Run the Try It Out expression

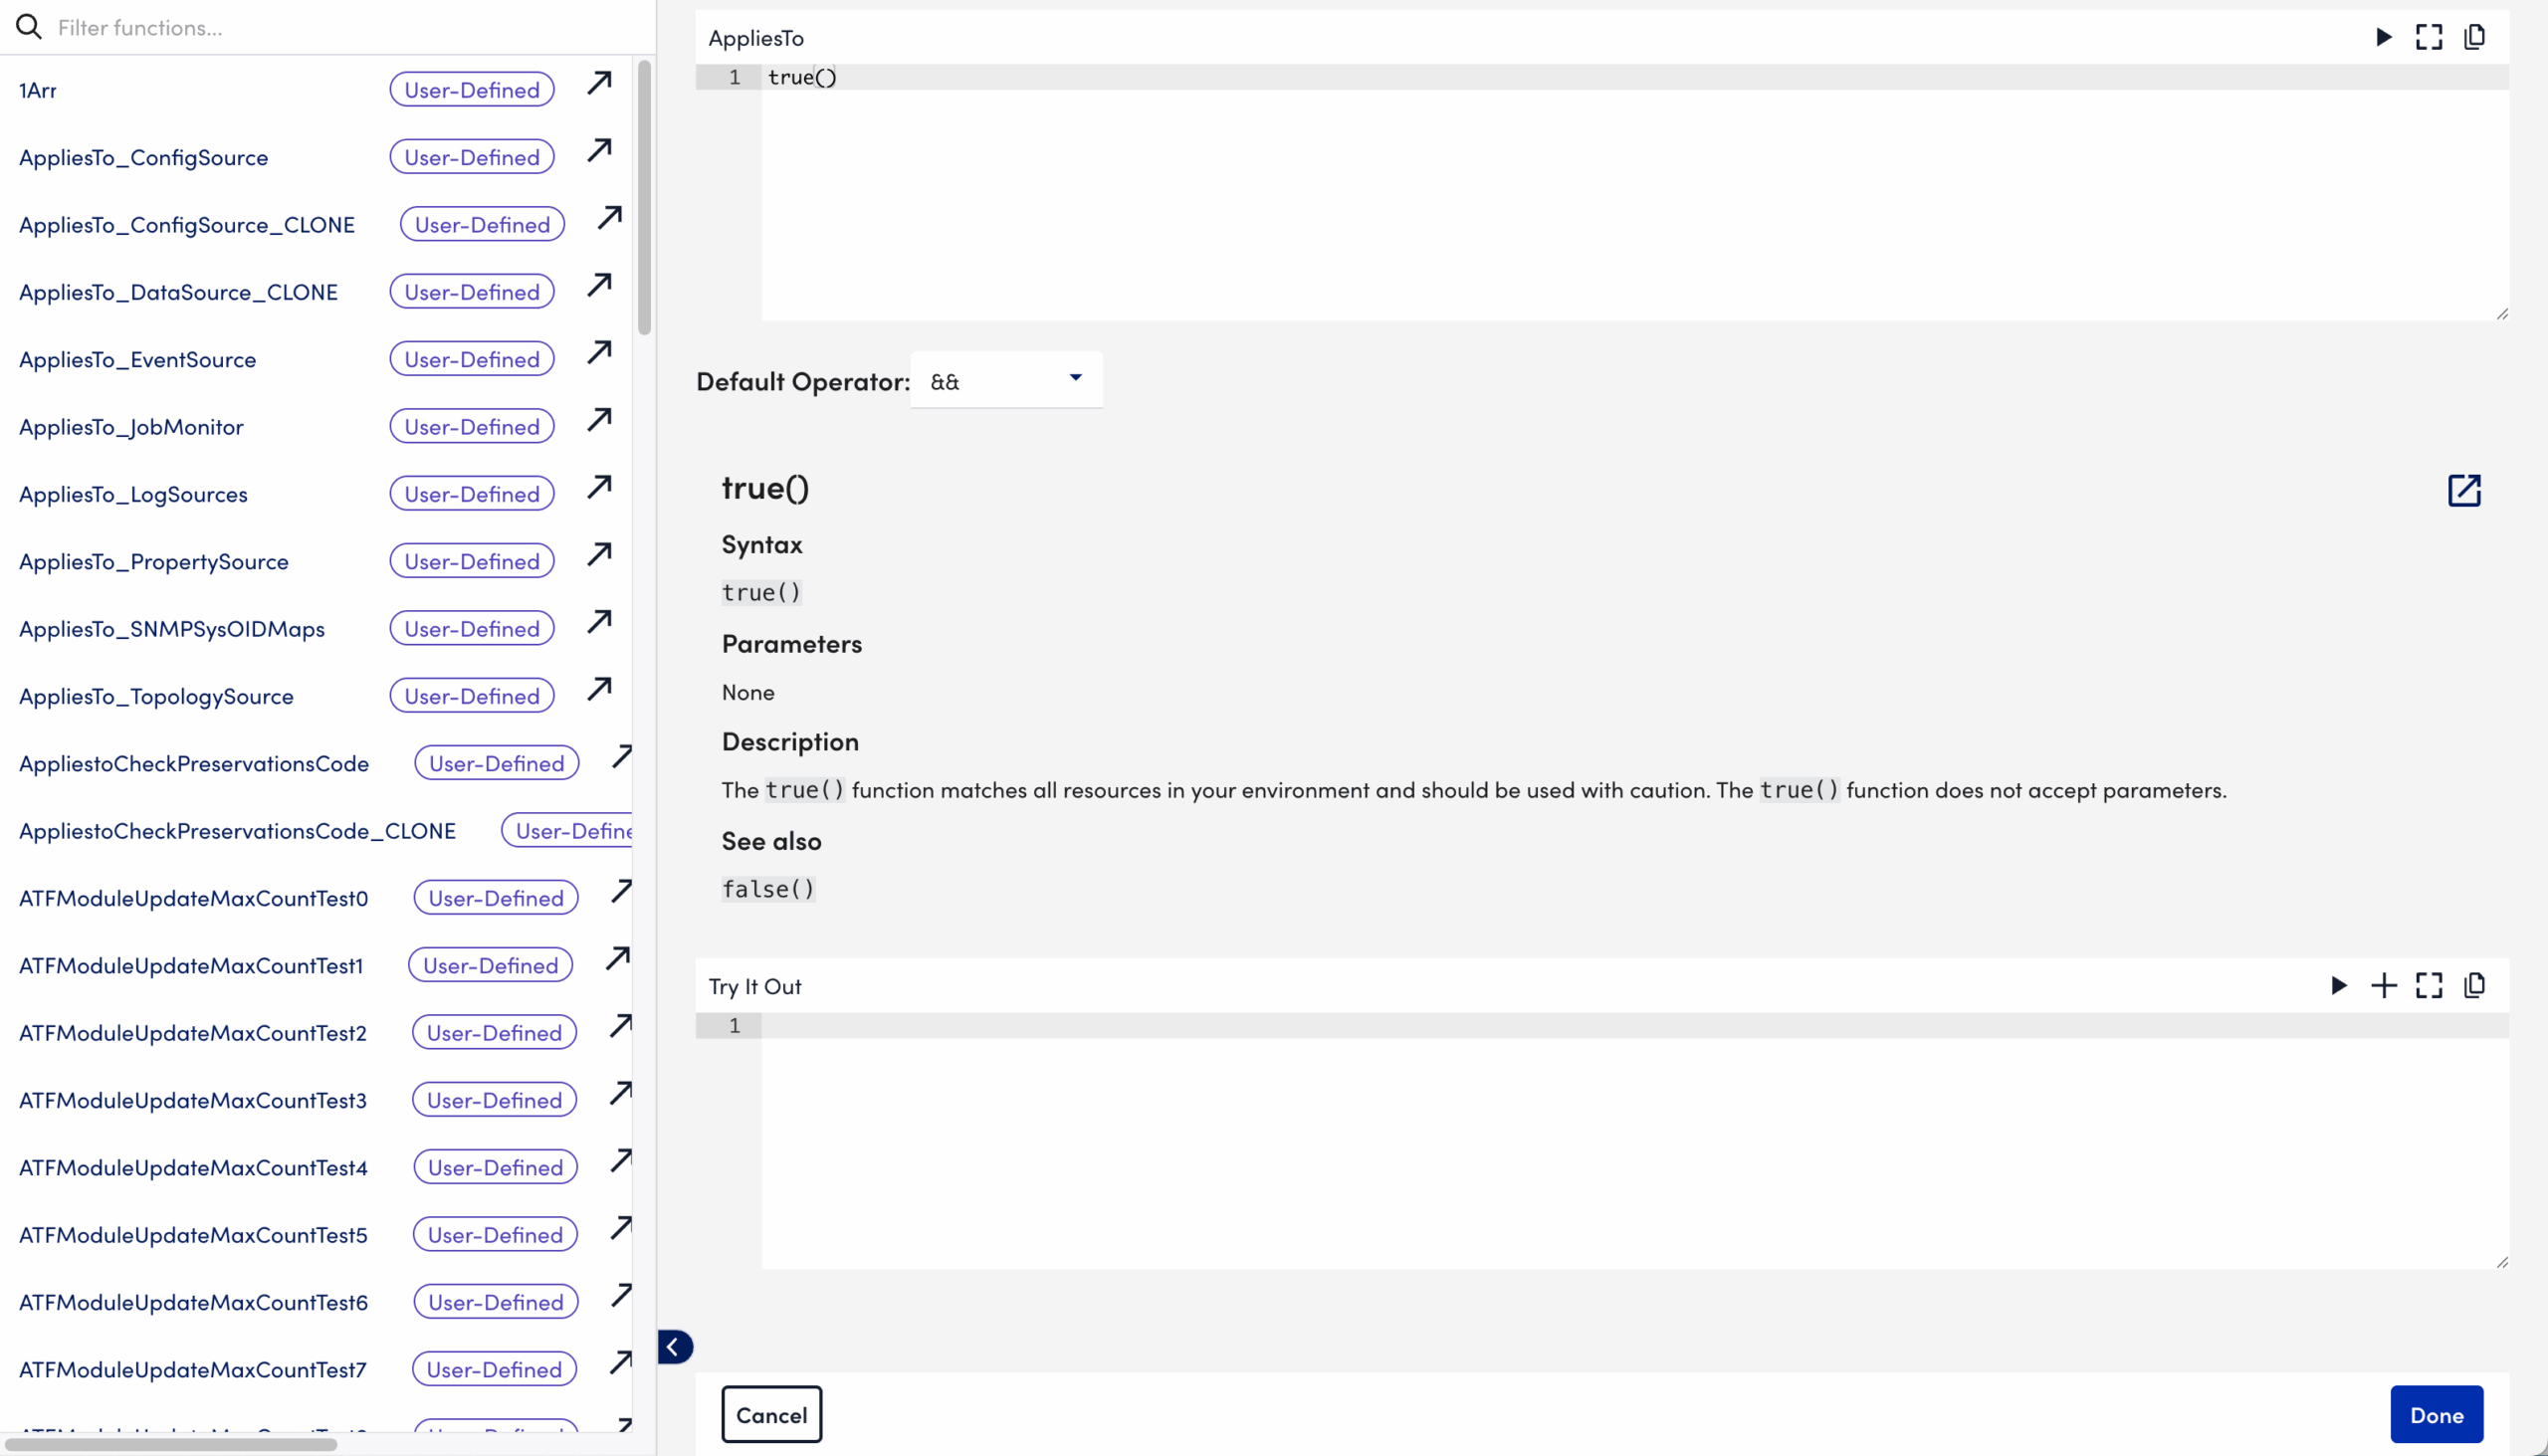[x=2339, y=986]
